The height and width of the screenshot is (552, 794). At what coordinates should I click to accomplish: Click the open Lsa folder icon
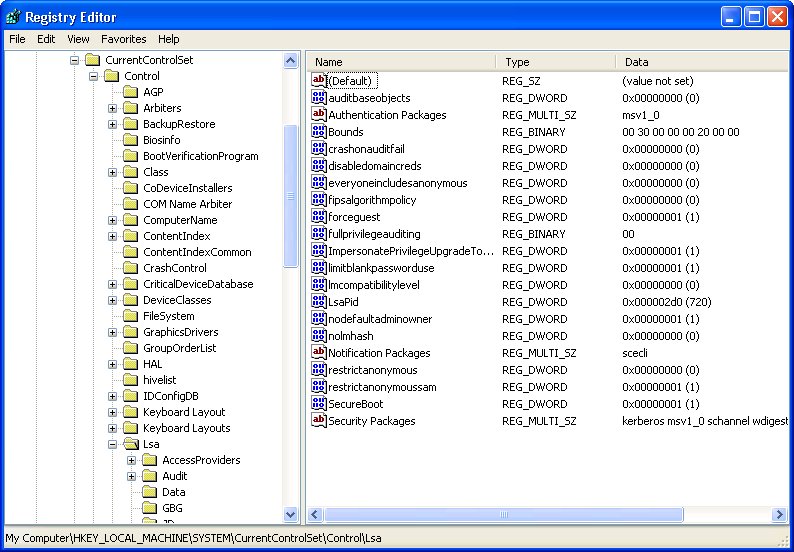pos(131,444)
